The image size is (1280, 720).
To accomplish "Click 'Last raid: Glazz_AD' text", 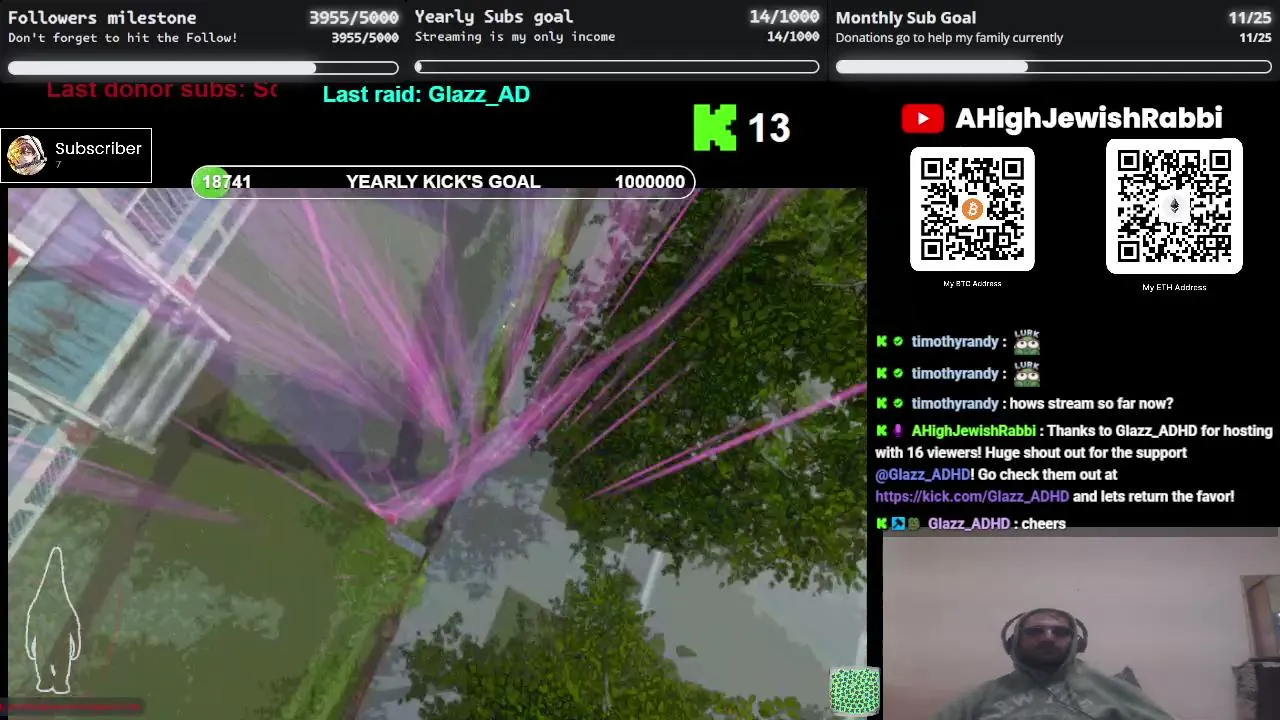I will 426,94.
